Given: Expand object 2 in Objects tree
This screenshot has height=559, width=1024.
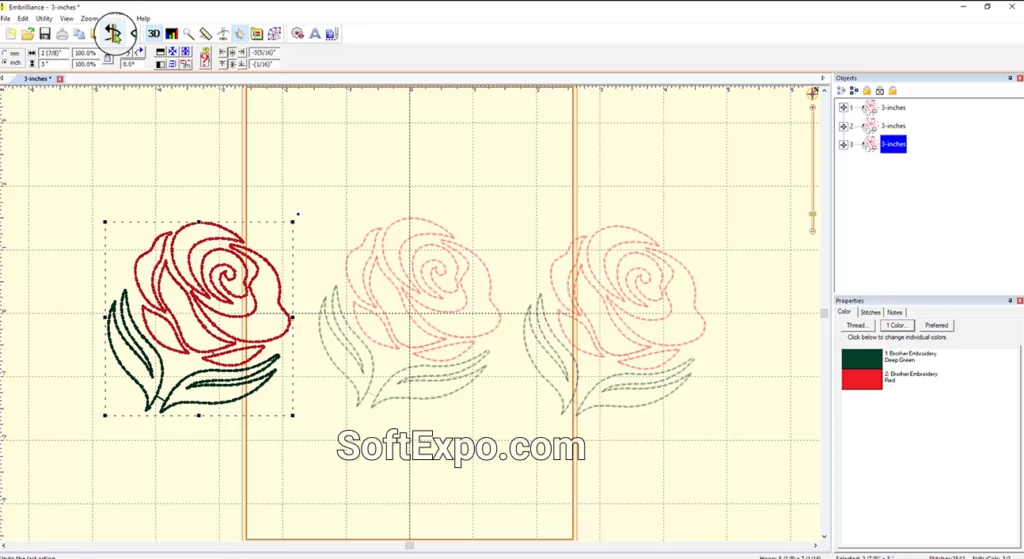Looking at the screenshot, I should [843, 126].
